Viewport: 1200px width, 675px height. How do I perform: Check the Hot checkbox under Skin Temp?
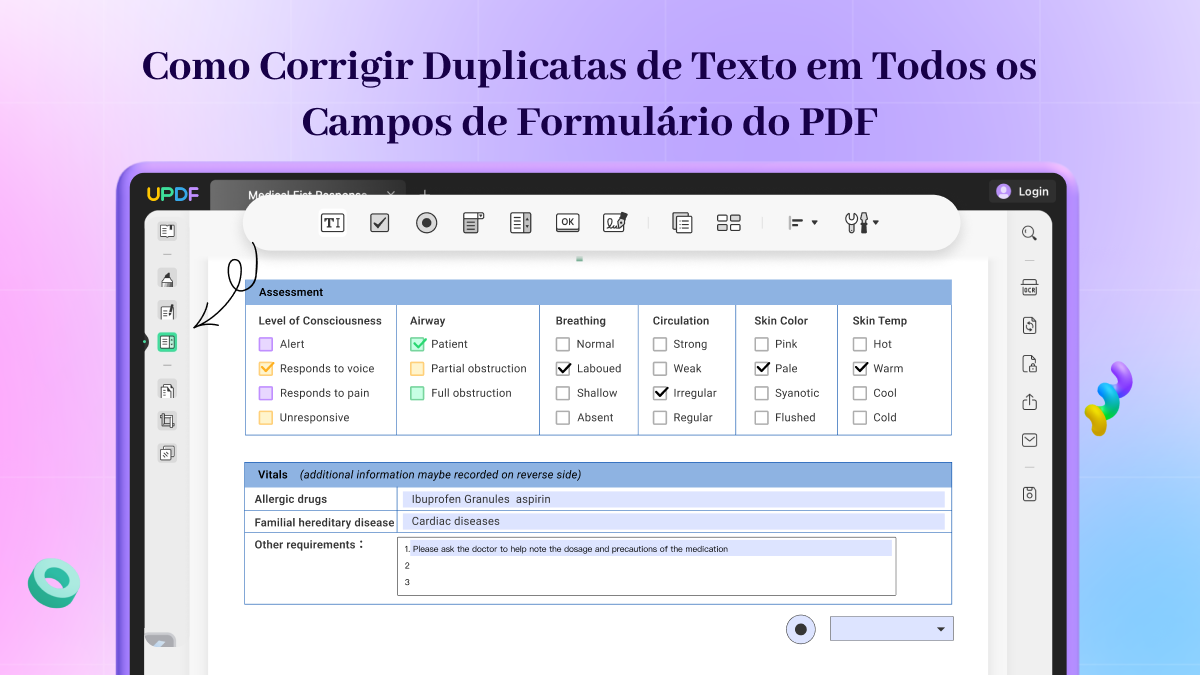858,343
